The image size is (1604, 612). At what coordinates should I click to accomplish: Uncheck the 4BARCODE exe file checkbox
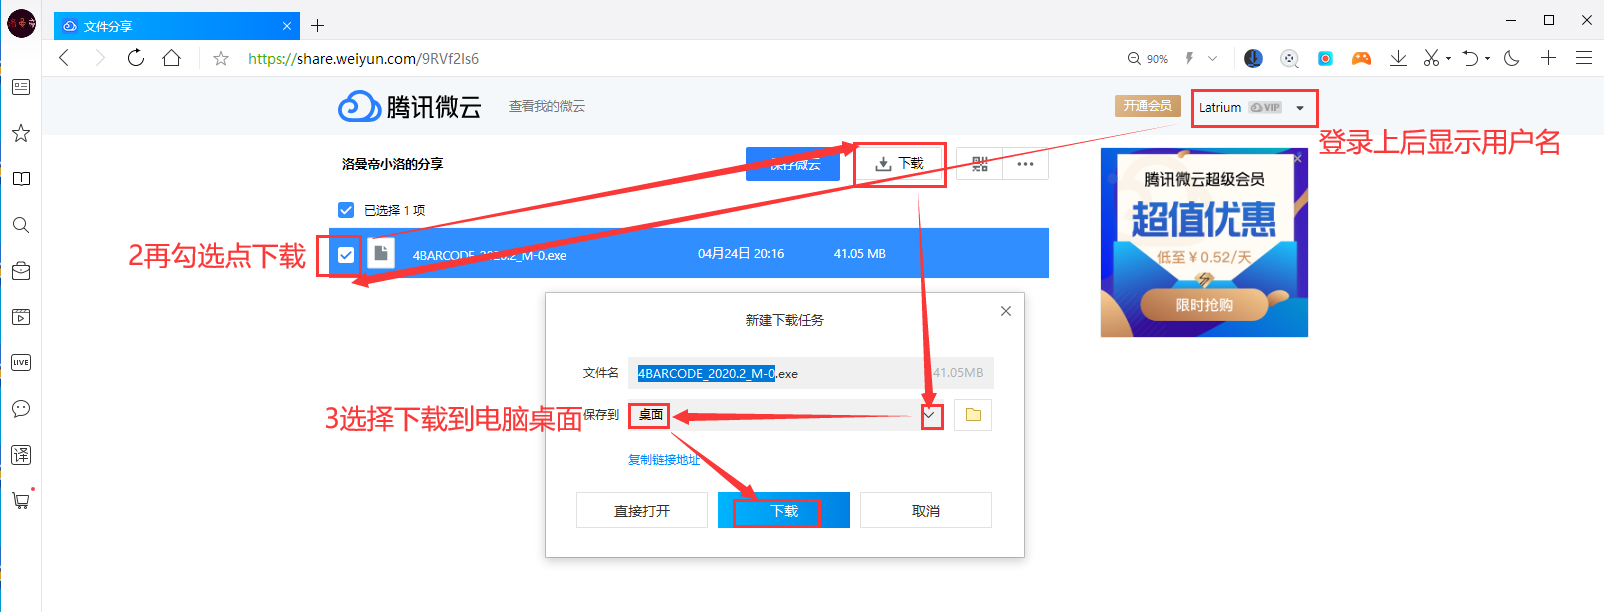point(346,255)
